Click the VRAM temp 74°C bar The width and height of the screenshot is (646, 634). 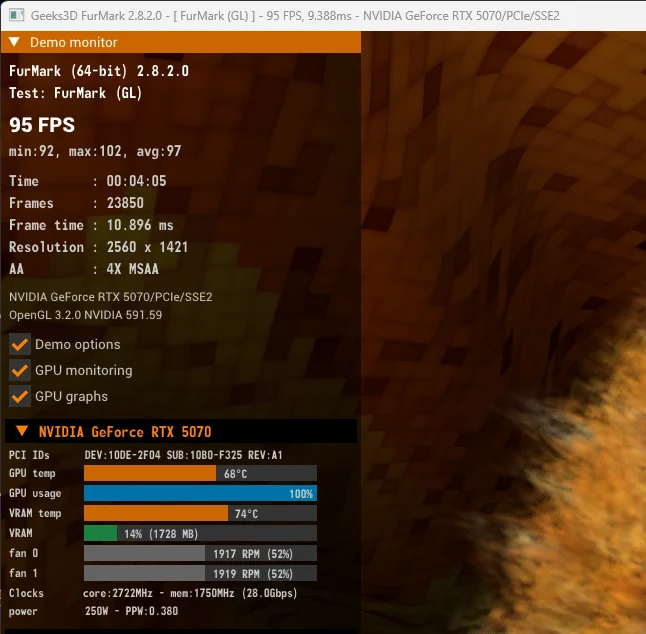pos(200,513)
